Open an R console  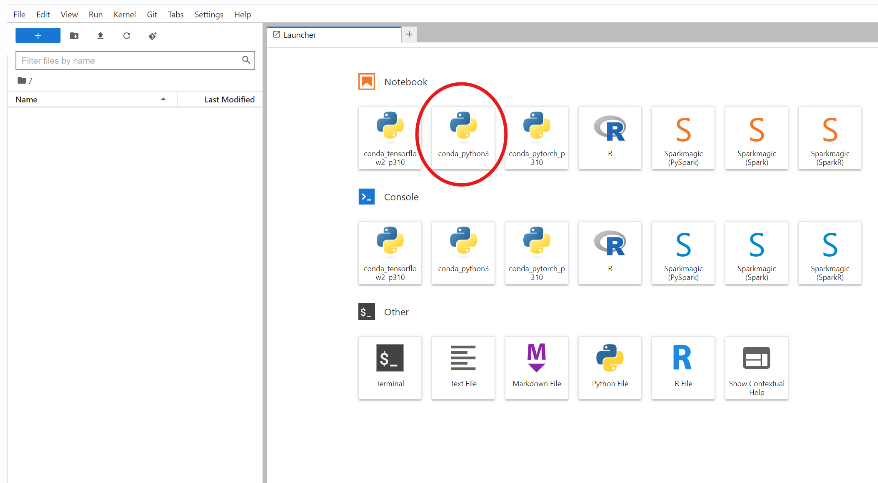pyautogui.click(x=610, y=253)
